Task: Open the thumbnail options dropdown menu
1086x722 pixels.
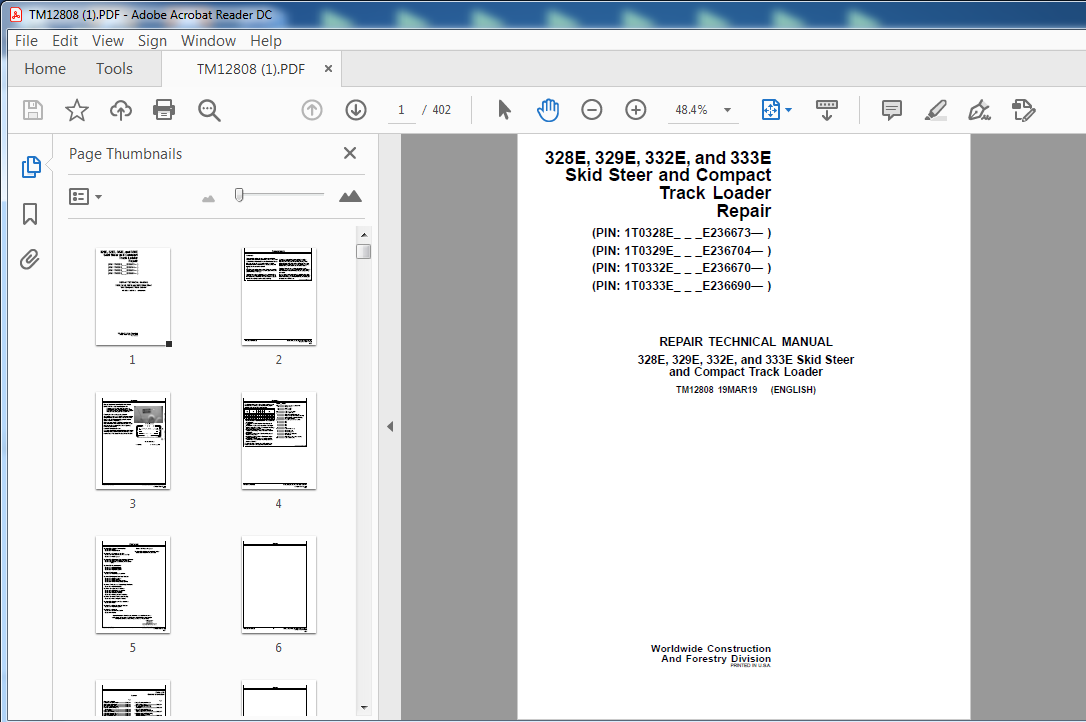Action: coord(85,197)
